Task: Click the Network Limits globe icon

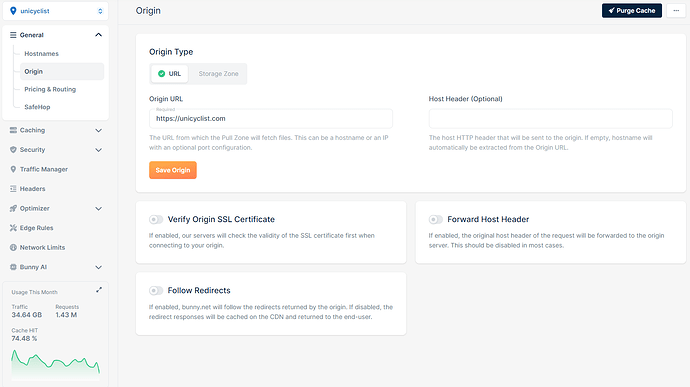Action: (13, 247)
